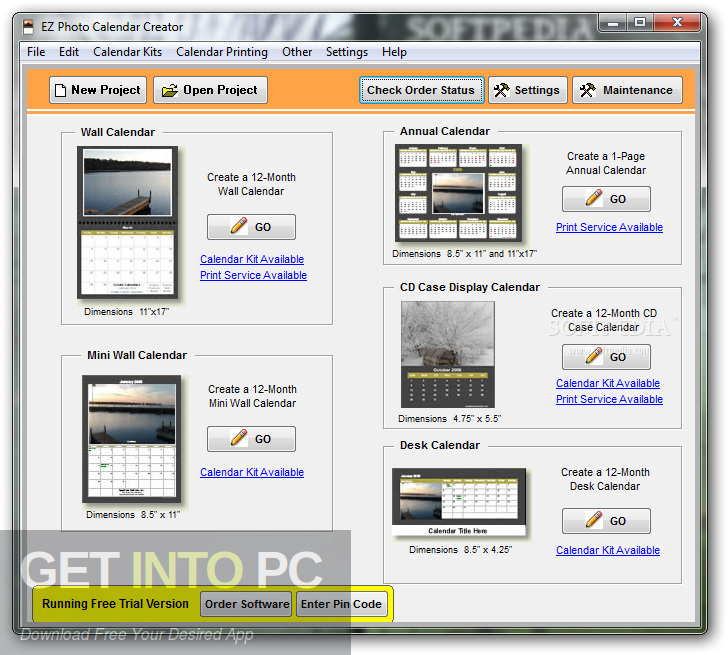The width and height of the screenshot is (728, 655).
Task: Maximize the EZ Photo Calendar Creator window
Action: tap(640, 22)
